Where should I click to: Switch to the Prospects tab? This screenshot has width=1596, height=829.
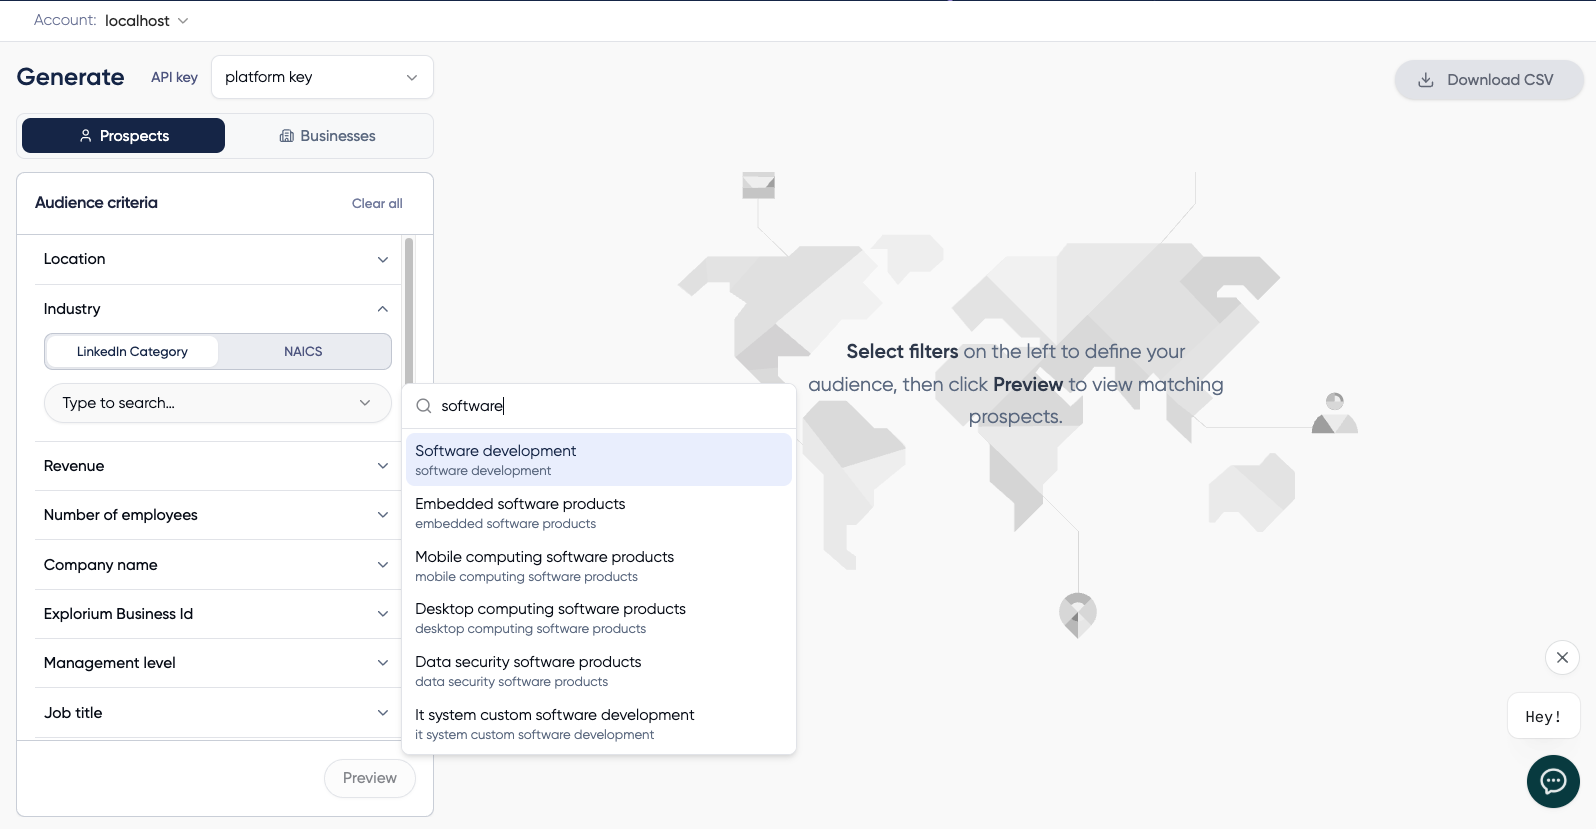point(124,136)
